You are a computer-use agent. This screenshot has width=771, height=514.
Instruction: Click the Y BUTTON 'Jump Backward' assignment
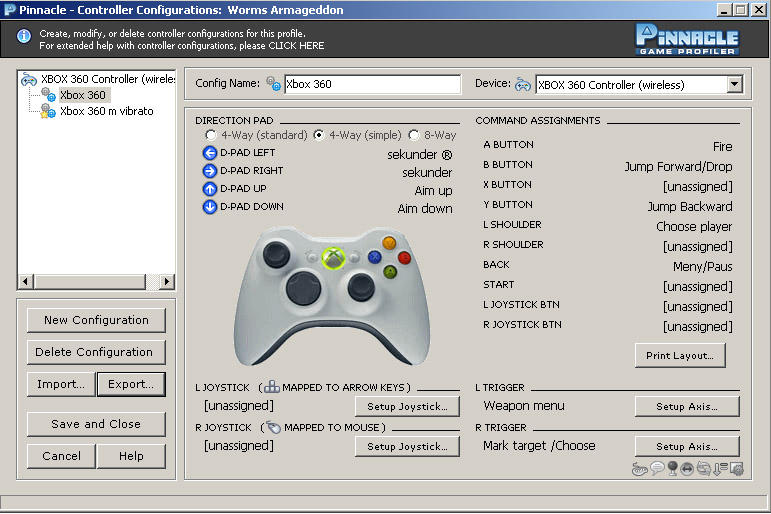[x=689, y=207]
